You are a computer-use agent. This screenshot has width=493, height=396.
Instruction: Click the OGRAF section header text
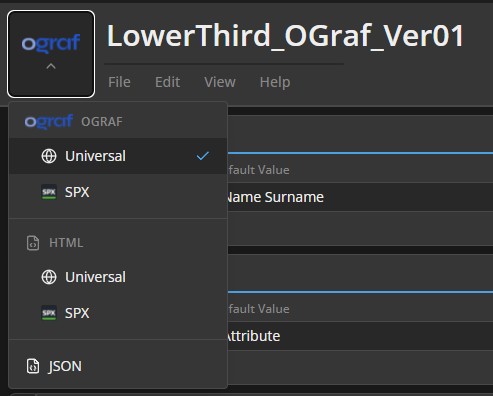(102, 122)
